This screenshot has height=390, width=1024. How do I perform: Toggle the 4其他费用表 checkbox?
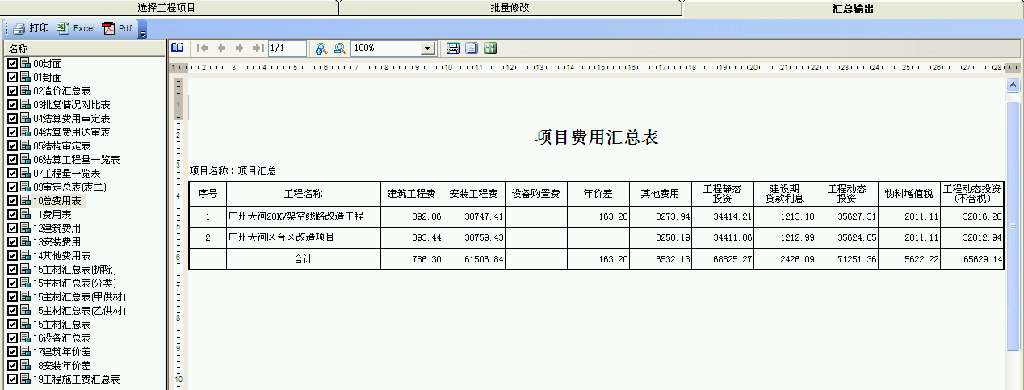[x=12, y=255]
